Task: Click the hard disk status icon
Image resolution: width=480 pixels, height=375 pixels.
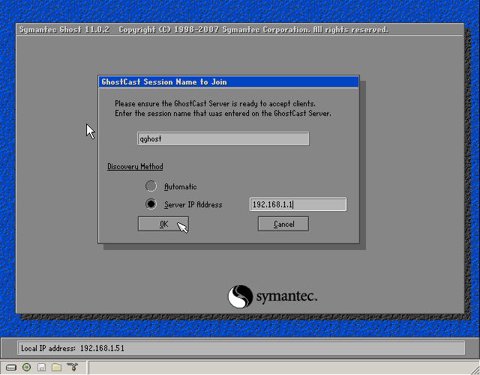Action: tap(11, 367)
